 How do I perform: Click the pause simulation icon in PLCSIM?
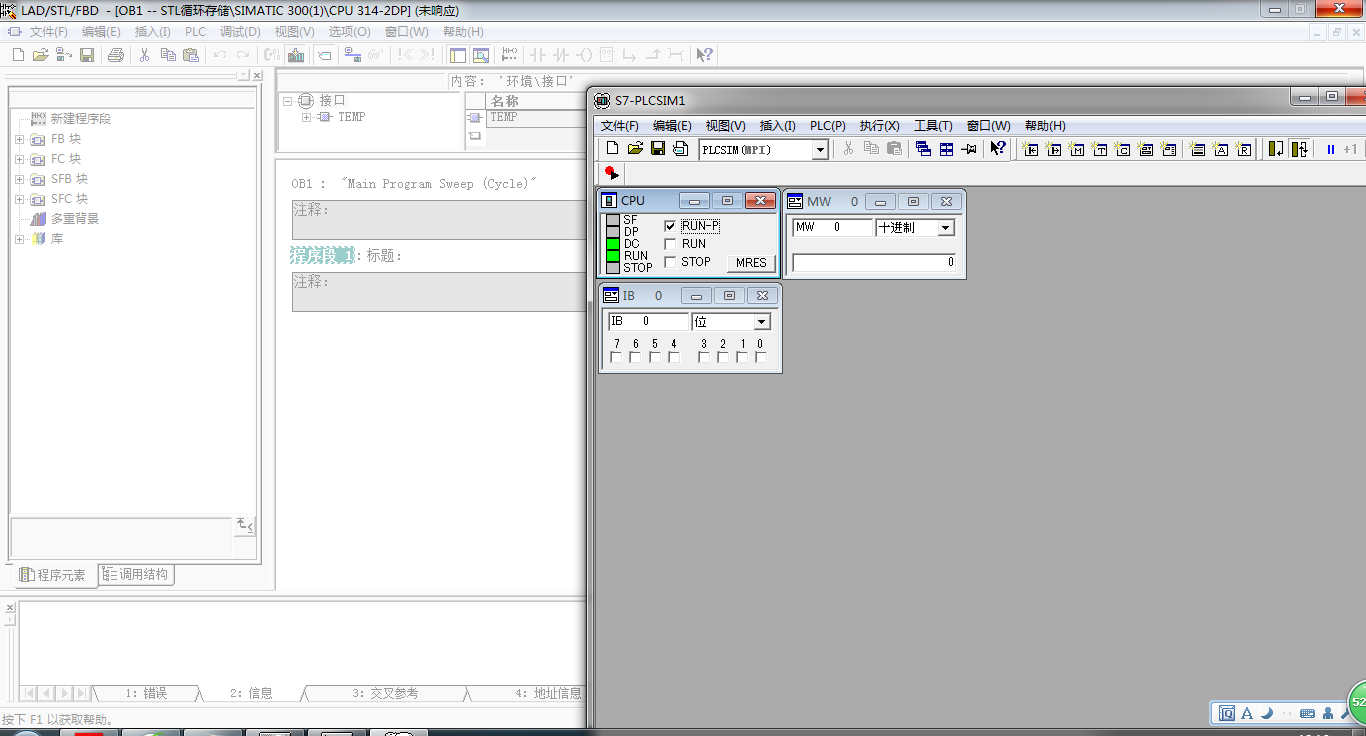(x=1331, y=149)
